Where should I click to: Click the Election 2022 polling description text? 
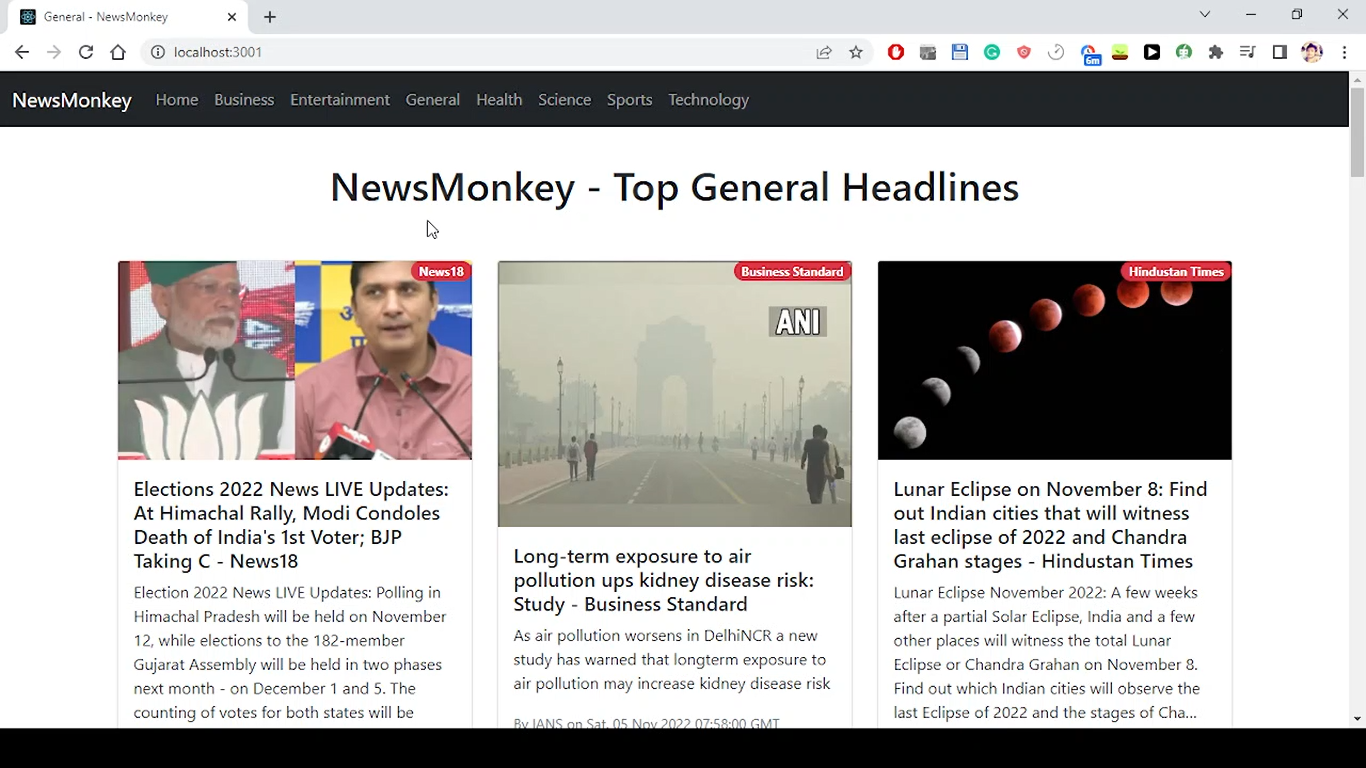(x=290, y=652)
